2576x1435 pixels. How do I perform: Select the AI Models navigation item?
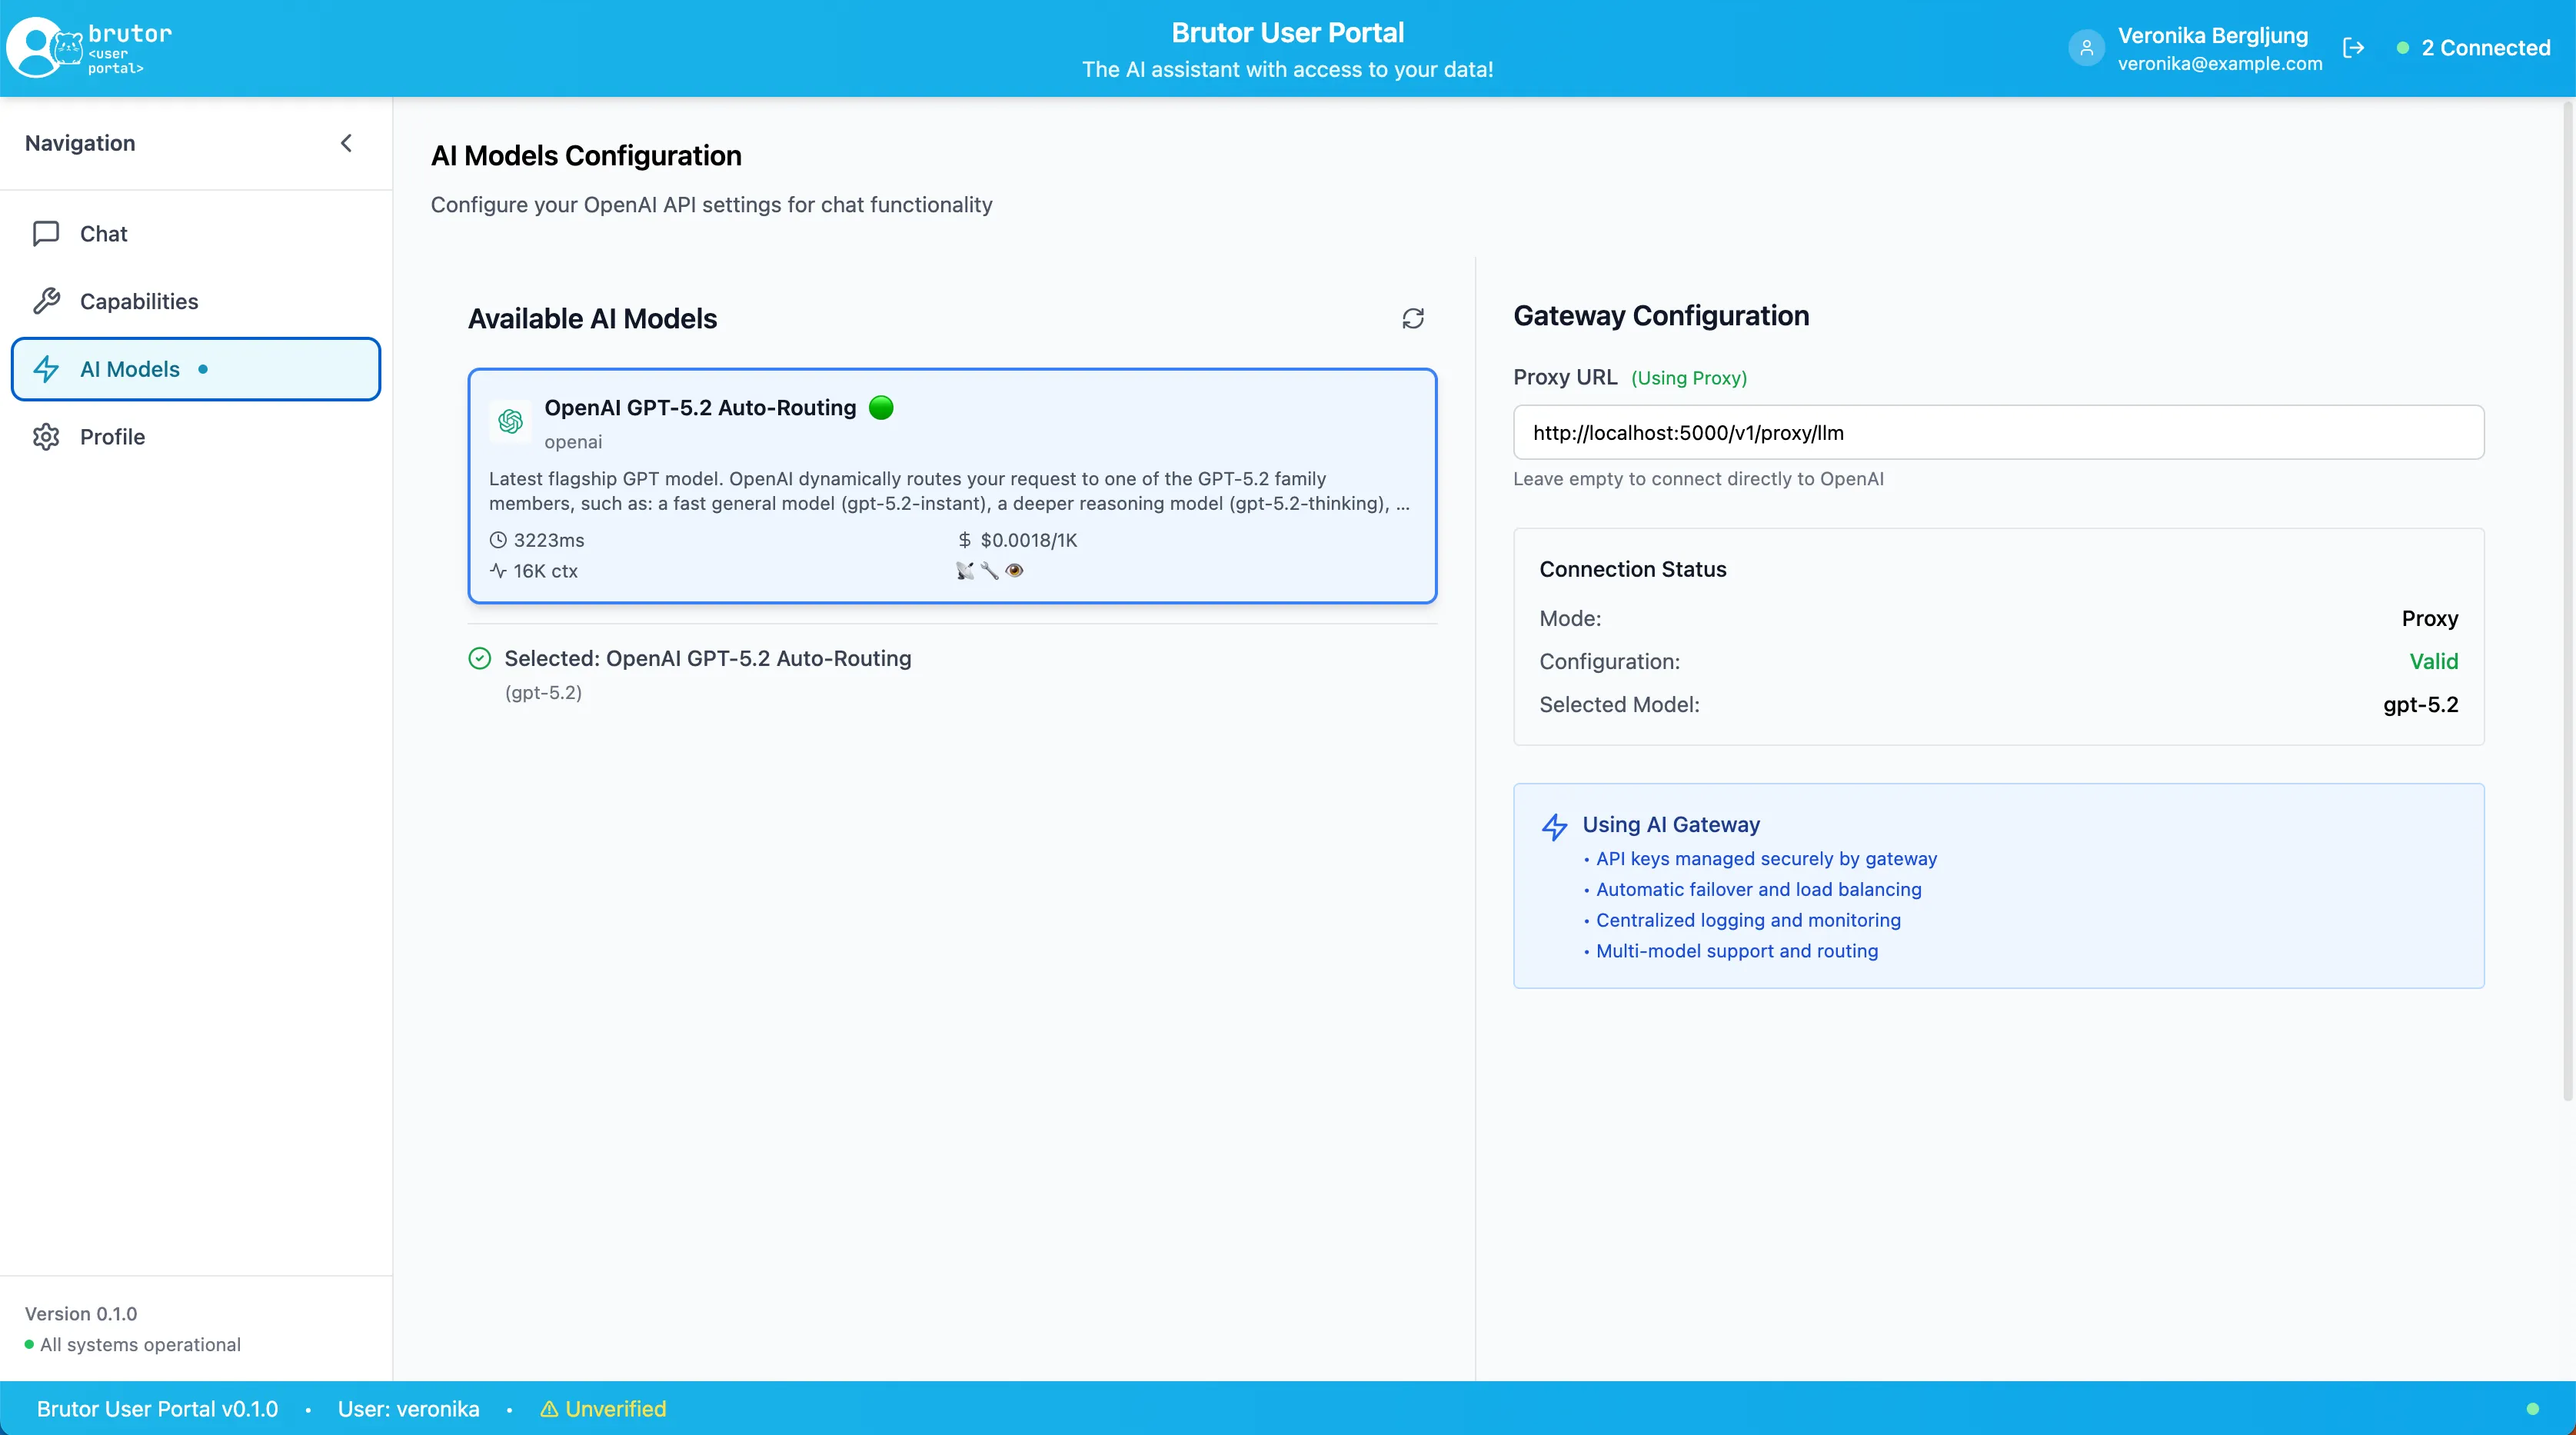tap(196, 369)
